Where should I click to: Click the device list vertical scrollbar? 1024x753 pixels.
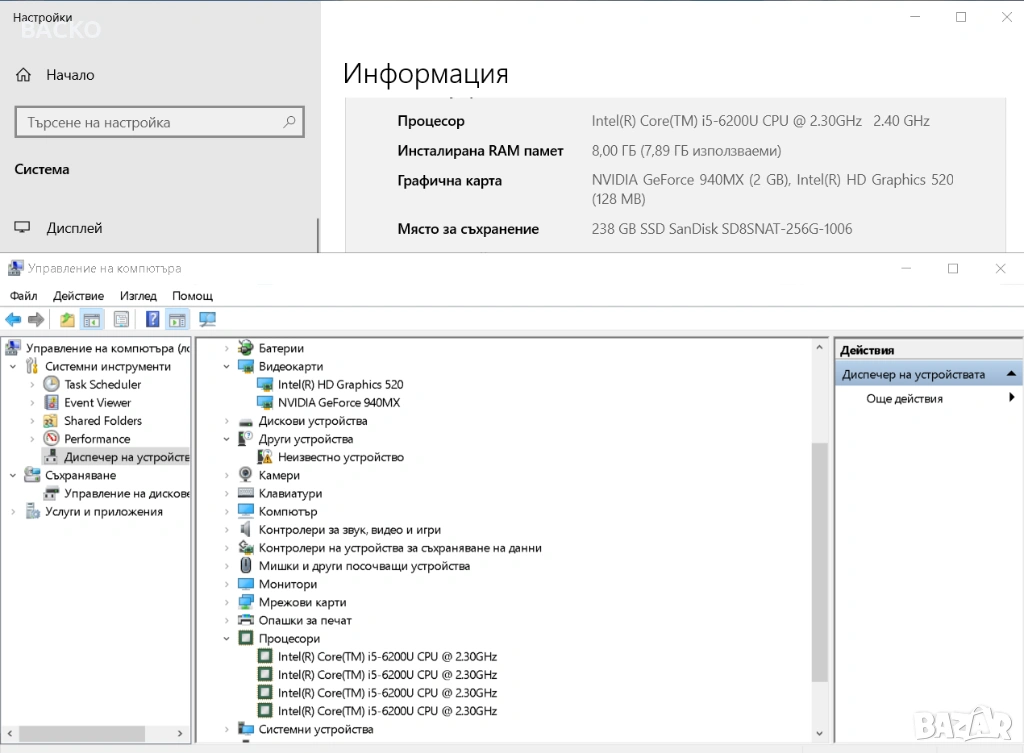click(x=820, y=560)
